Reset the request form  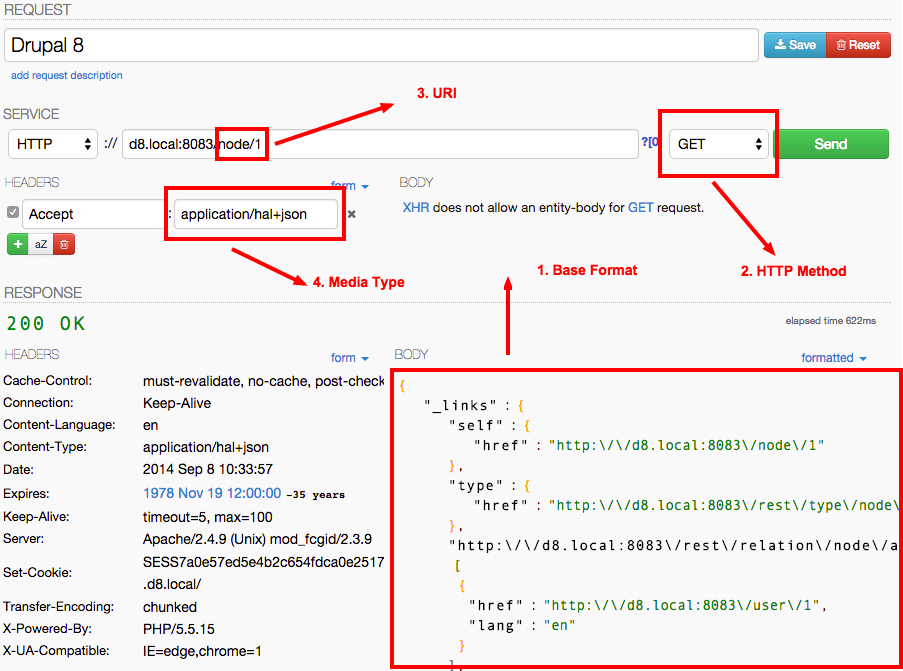coord(858,45)
